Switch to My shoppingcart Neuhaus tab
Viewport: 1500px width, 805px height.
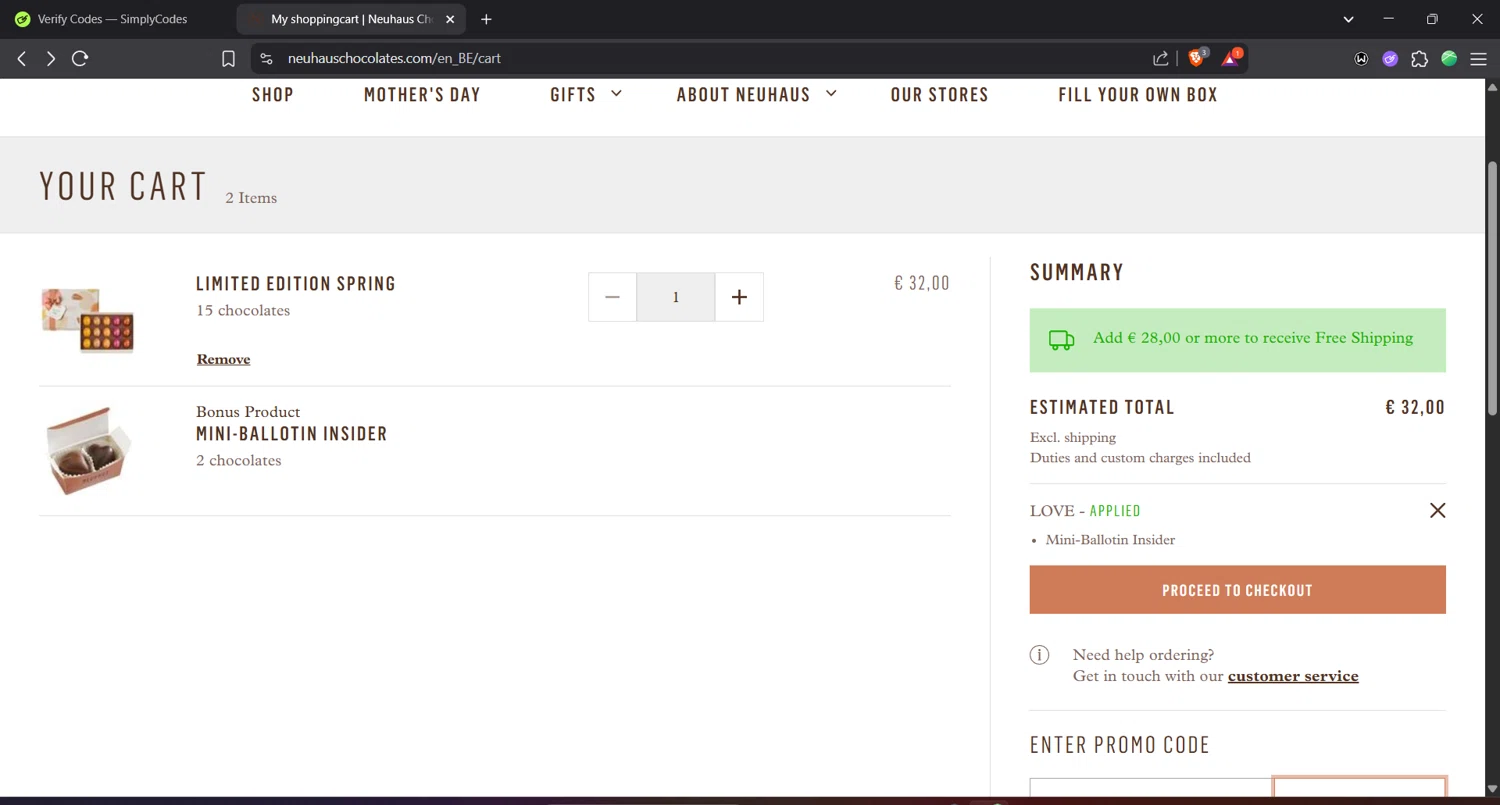coord(351,19)
